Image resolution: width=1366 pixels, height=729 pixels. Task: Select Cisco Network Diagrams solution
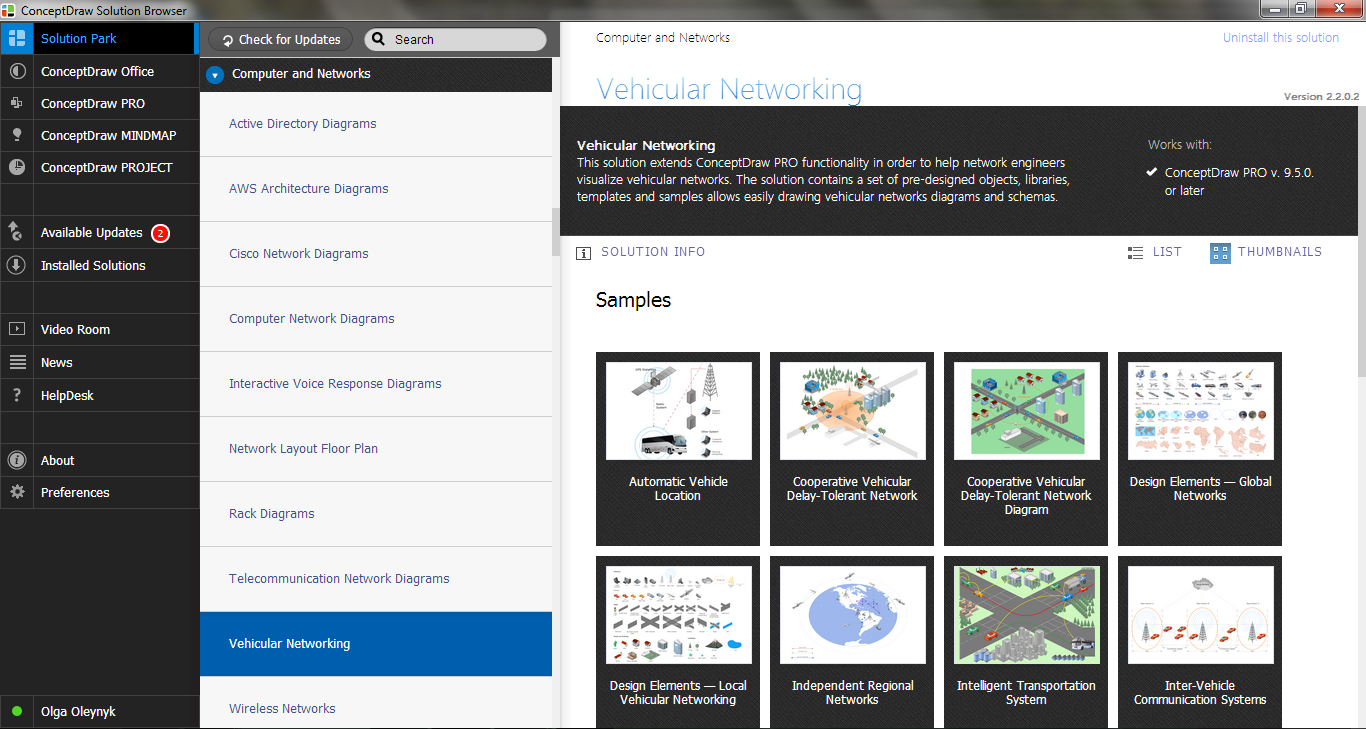point(376,254)
